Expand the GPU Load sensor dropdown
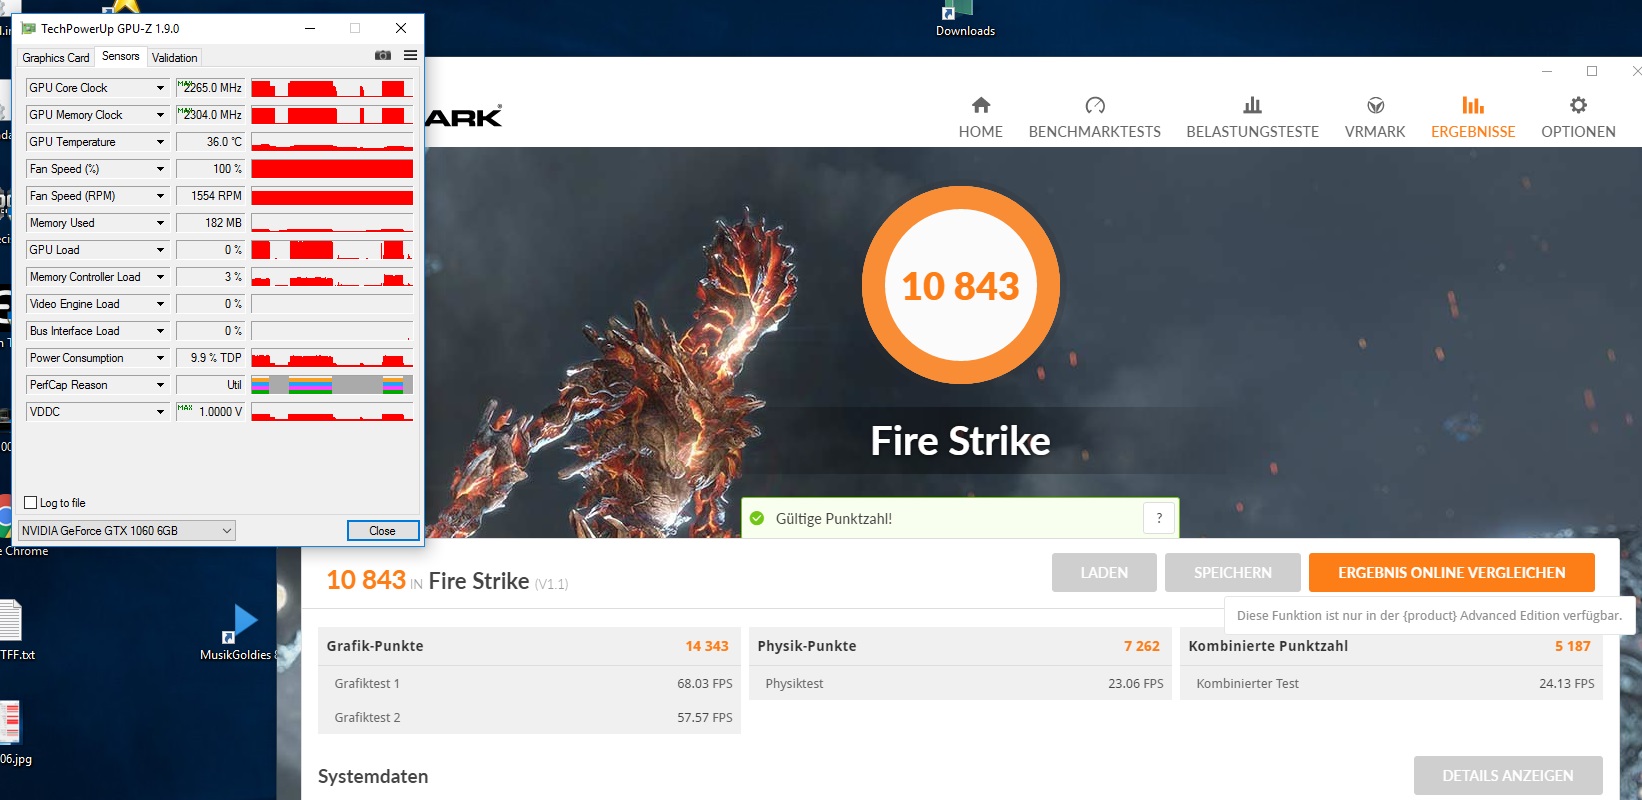The width and height of the screenshot is (1642, 800). pyautogui.click(x=160, y=250)
